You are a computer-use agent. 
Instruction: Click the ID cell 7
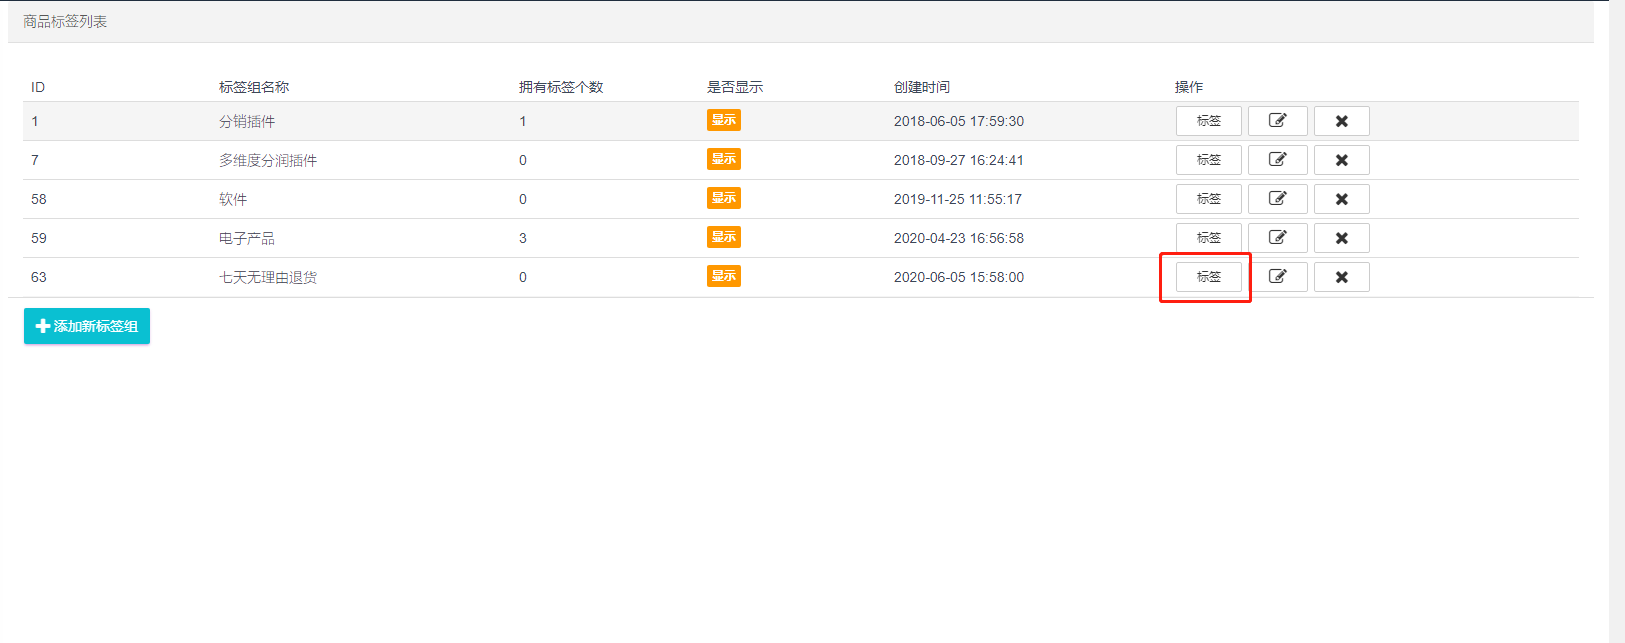tap(35, 160)
